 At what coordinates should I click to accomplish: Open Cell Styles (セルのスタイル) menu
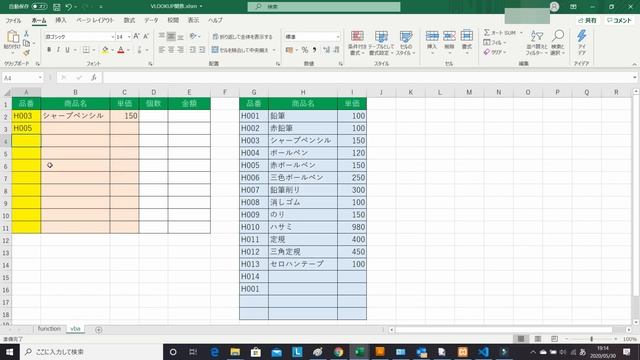click(x=405, y=43)
